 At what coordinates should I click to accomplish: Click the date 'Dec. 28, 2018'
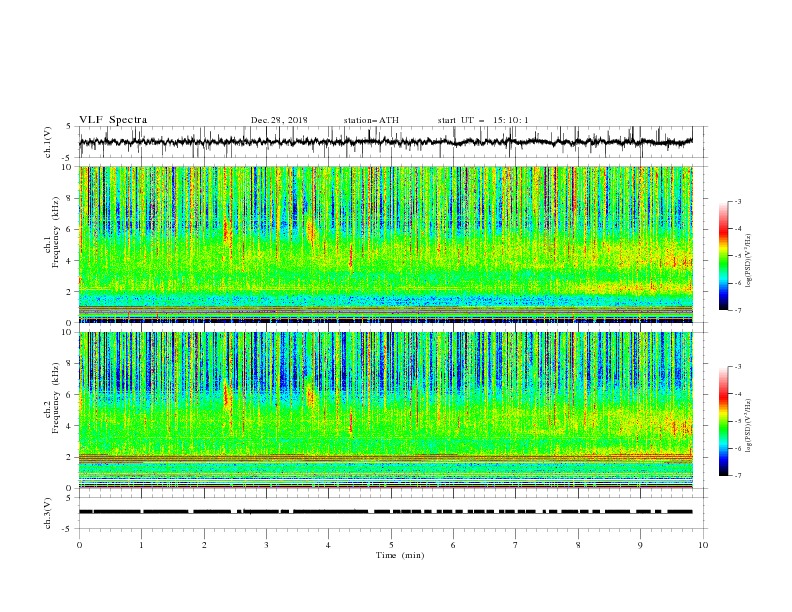point(279,120)
